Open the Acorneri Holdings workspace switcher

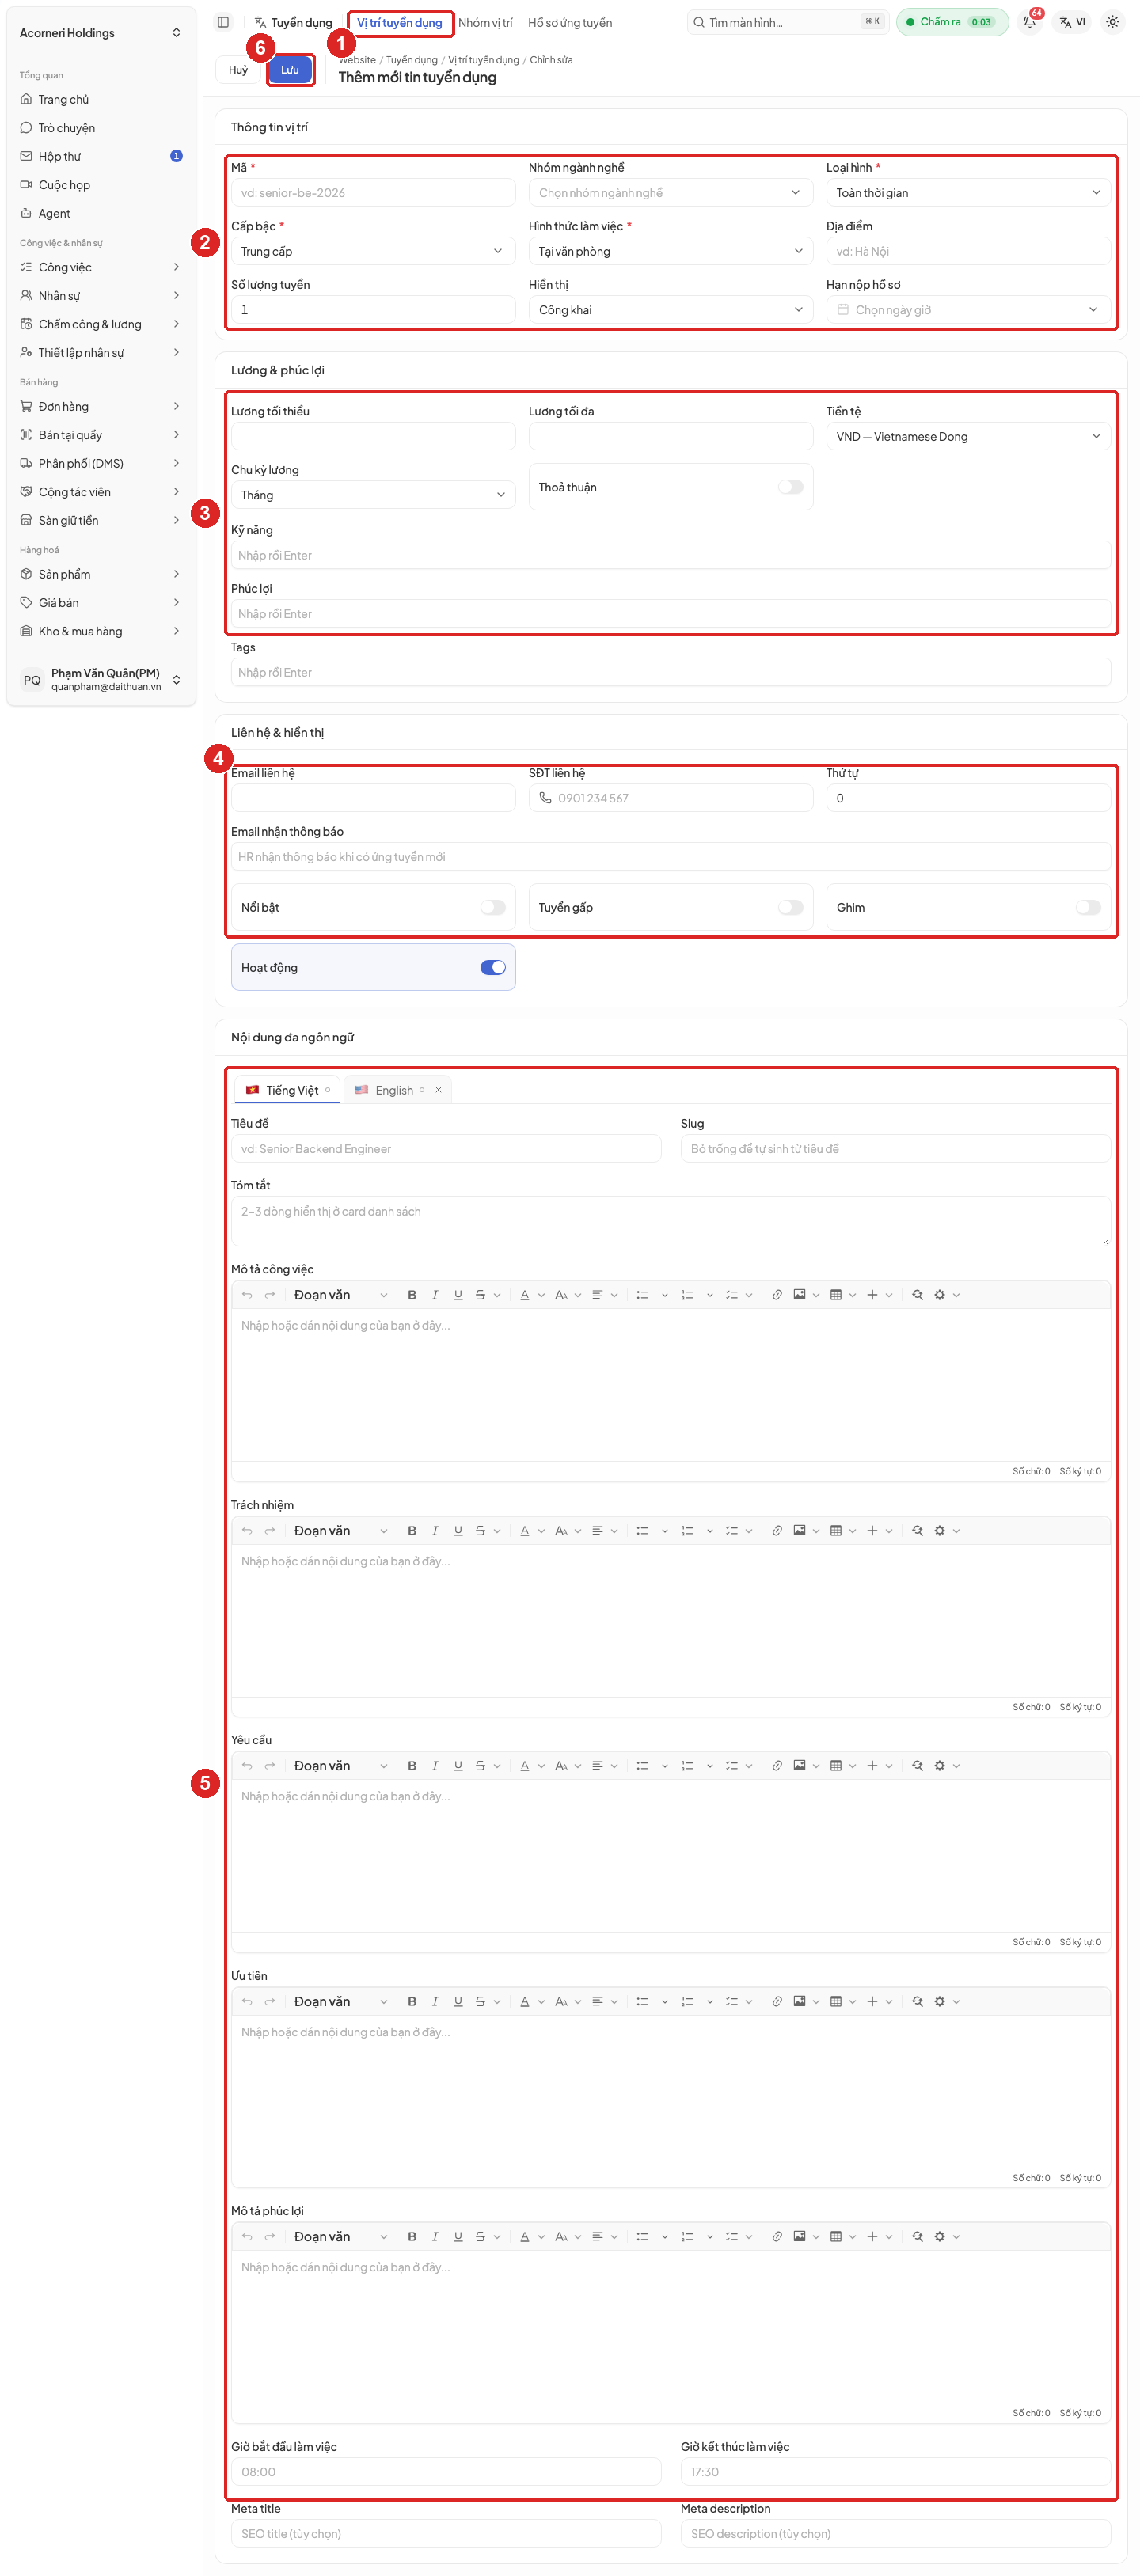pos(101,33)
